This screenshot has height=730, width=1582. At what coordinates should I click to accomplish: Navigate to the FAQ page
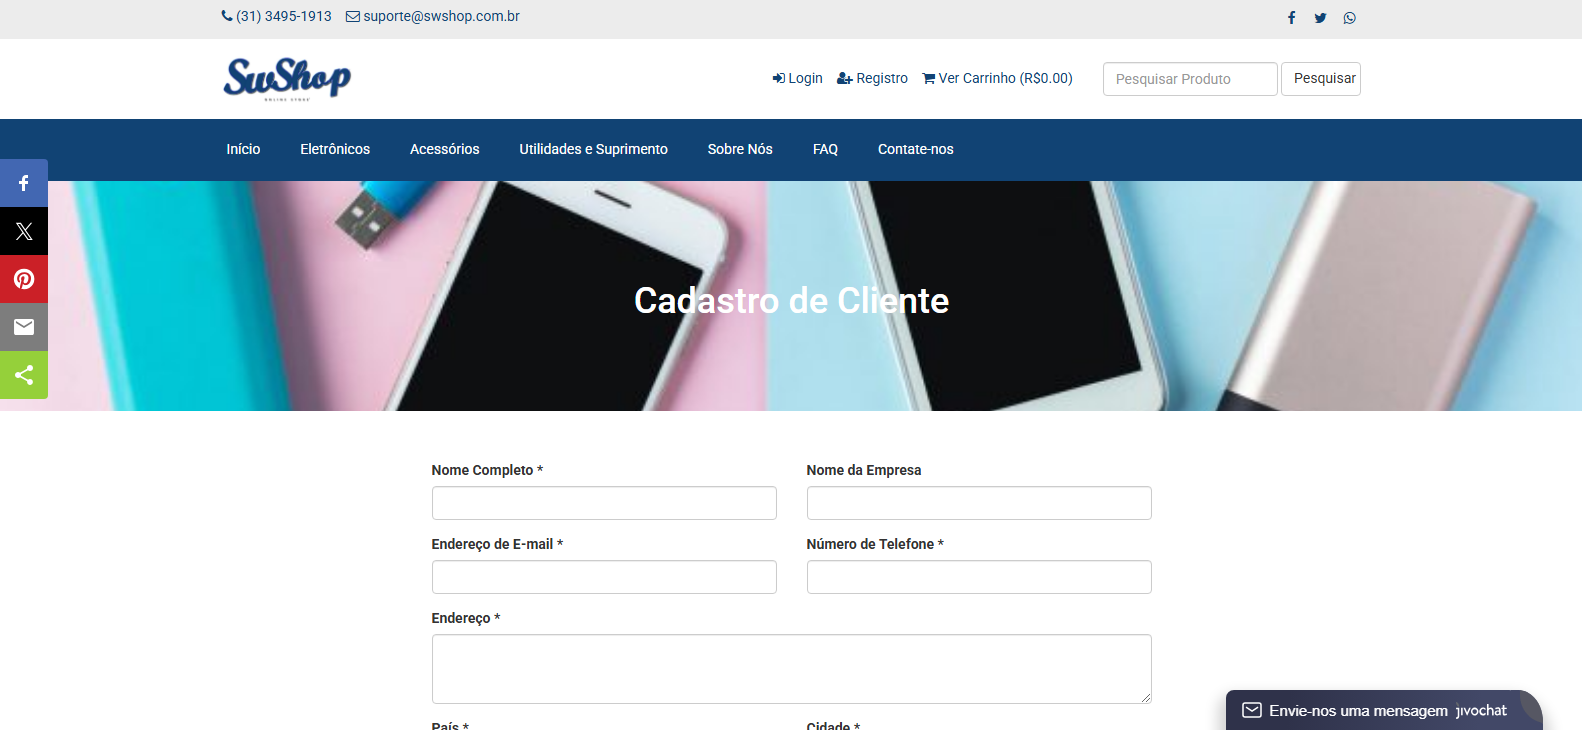825,149
